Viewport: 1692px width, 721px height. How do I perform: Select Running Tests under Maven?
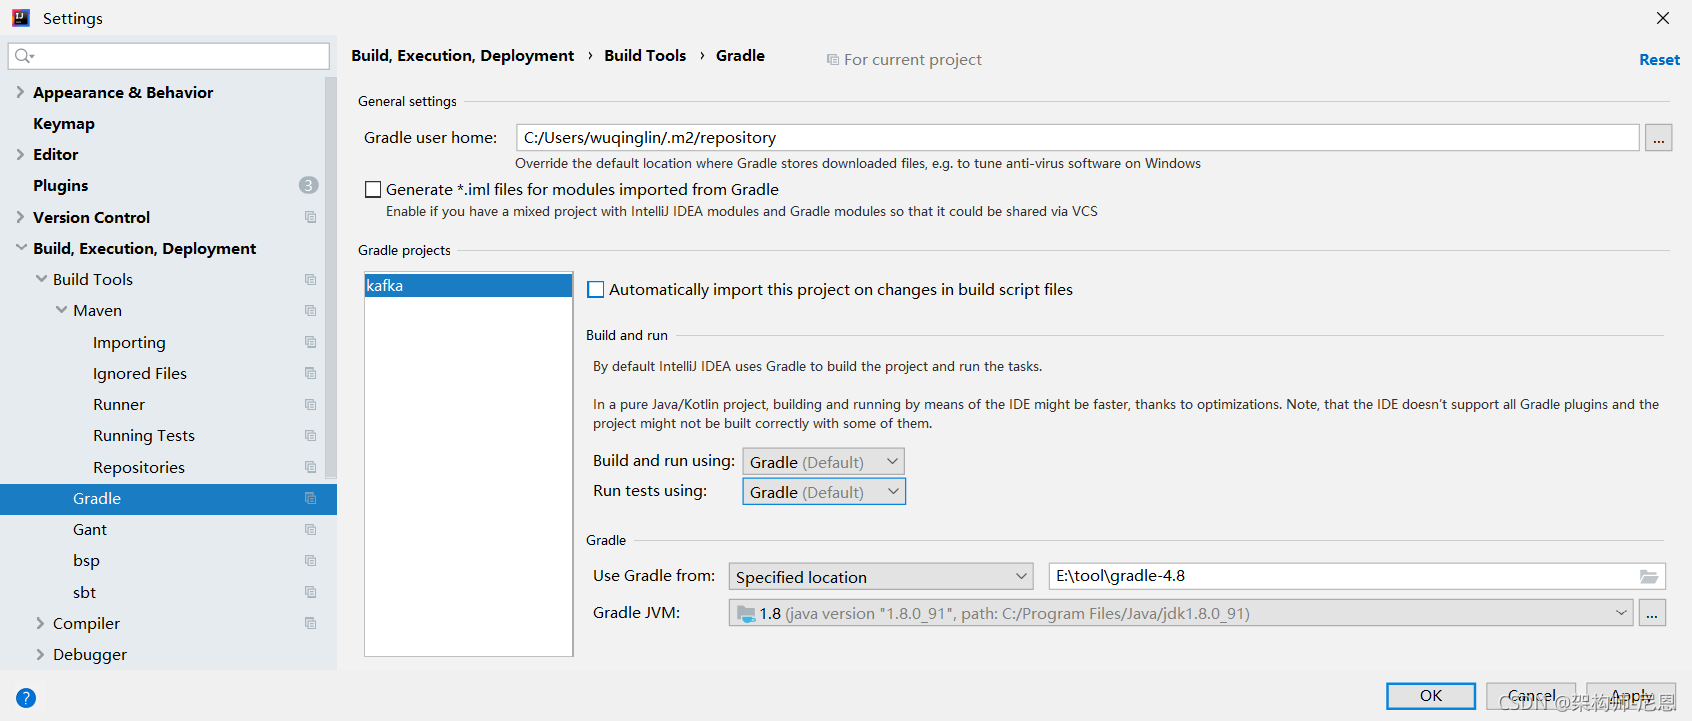click(x=144, y=435)
